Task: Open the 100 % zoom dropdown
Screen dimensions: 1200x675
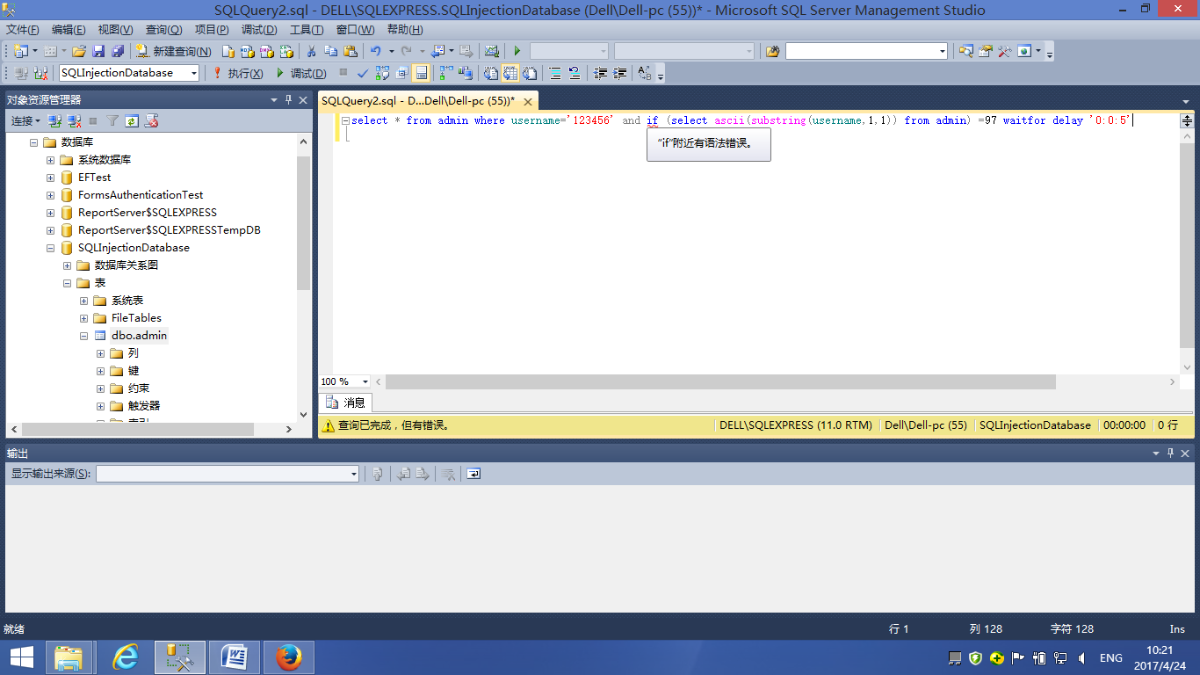Action: pos(365,382)
